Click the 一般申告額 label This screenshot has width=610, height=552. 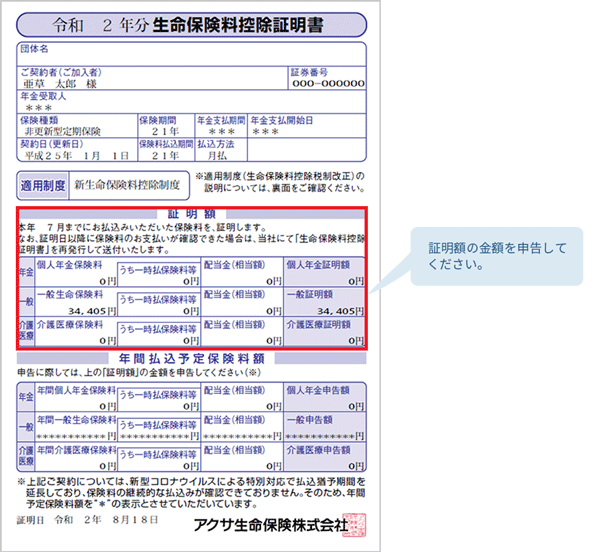[310, 420]
